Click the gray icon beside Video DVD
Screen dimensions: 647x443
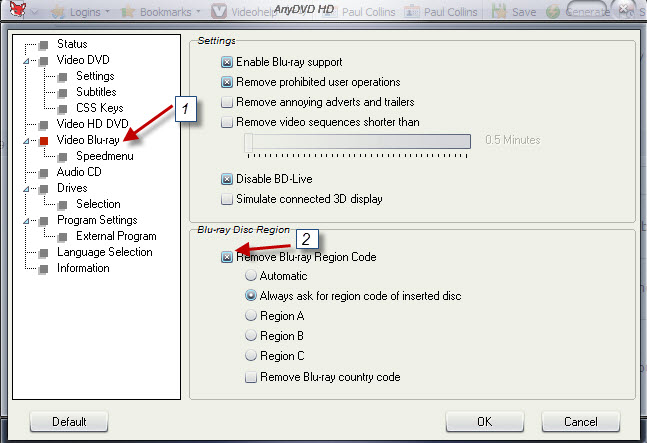[x=43, y=61]
